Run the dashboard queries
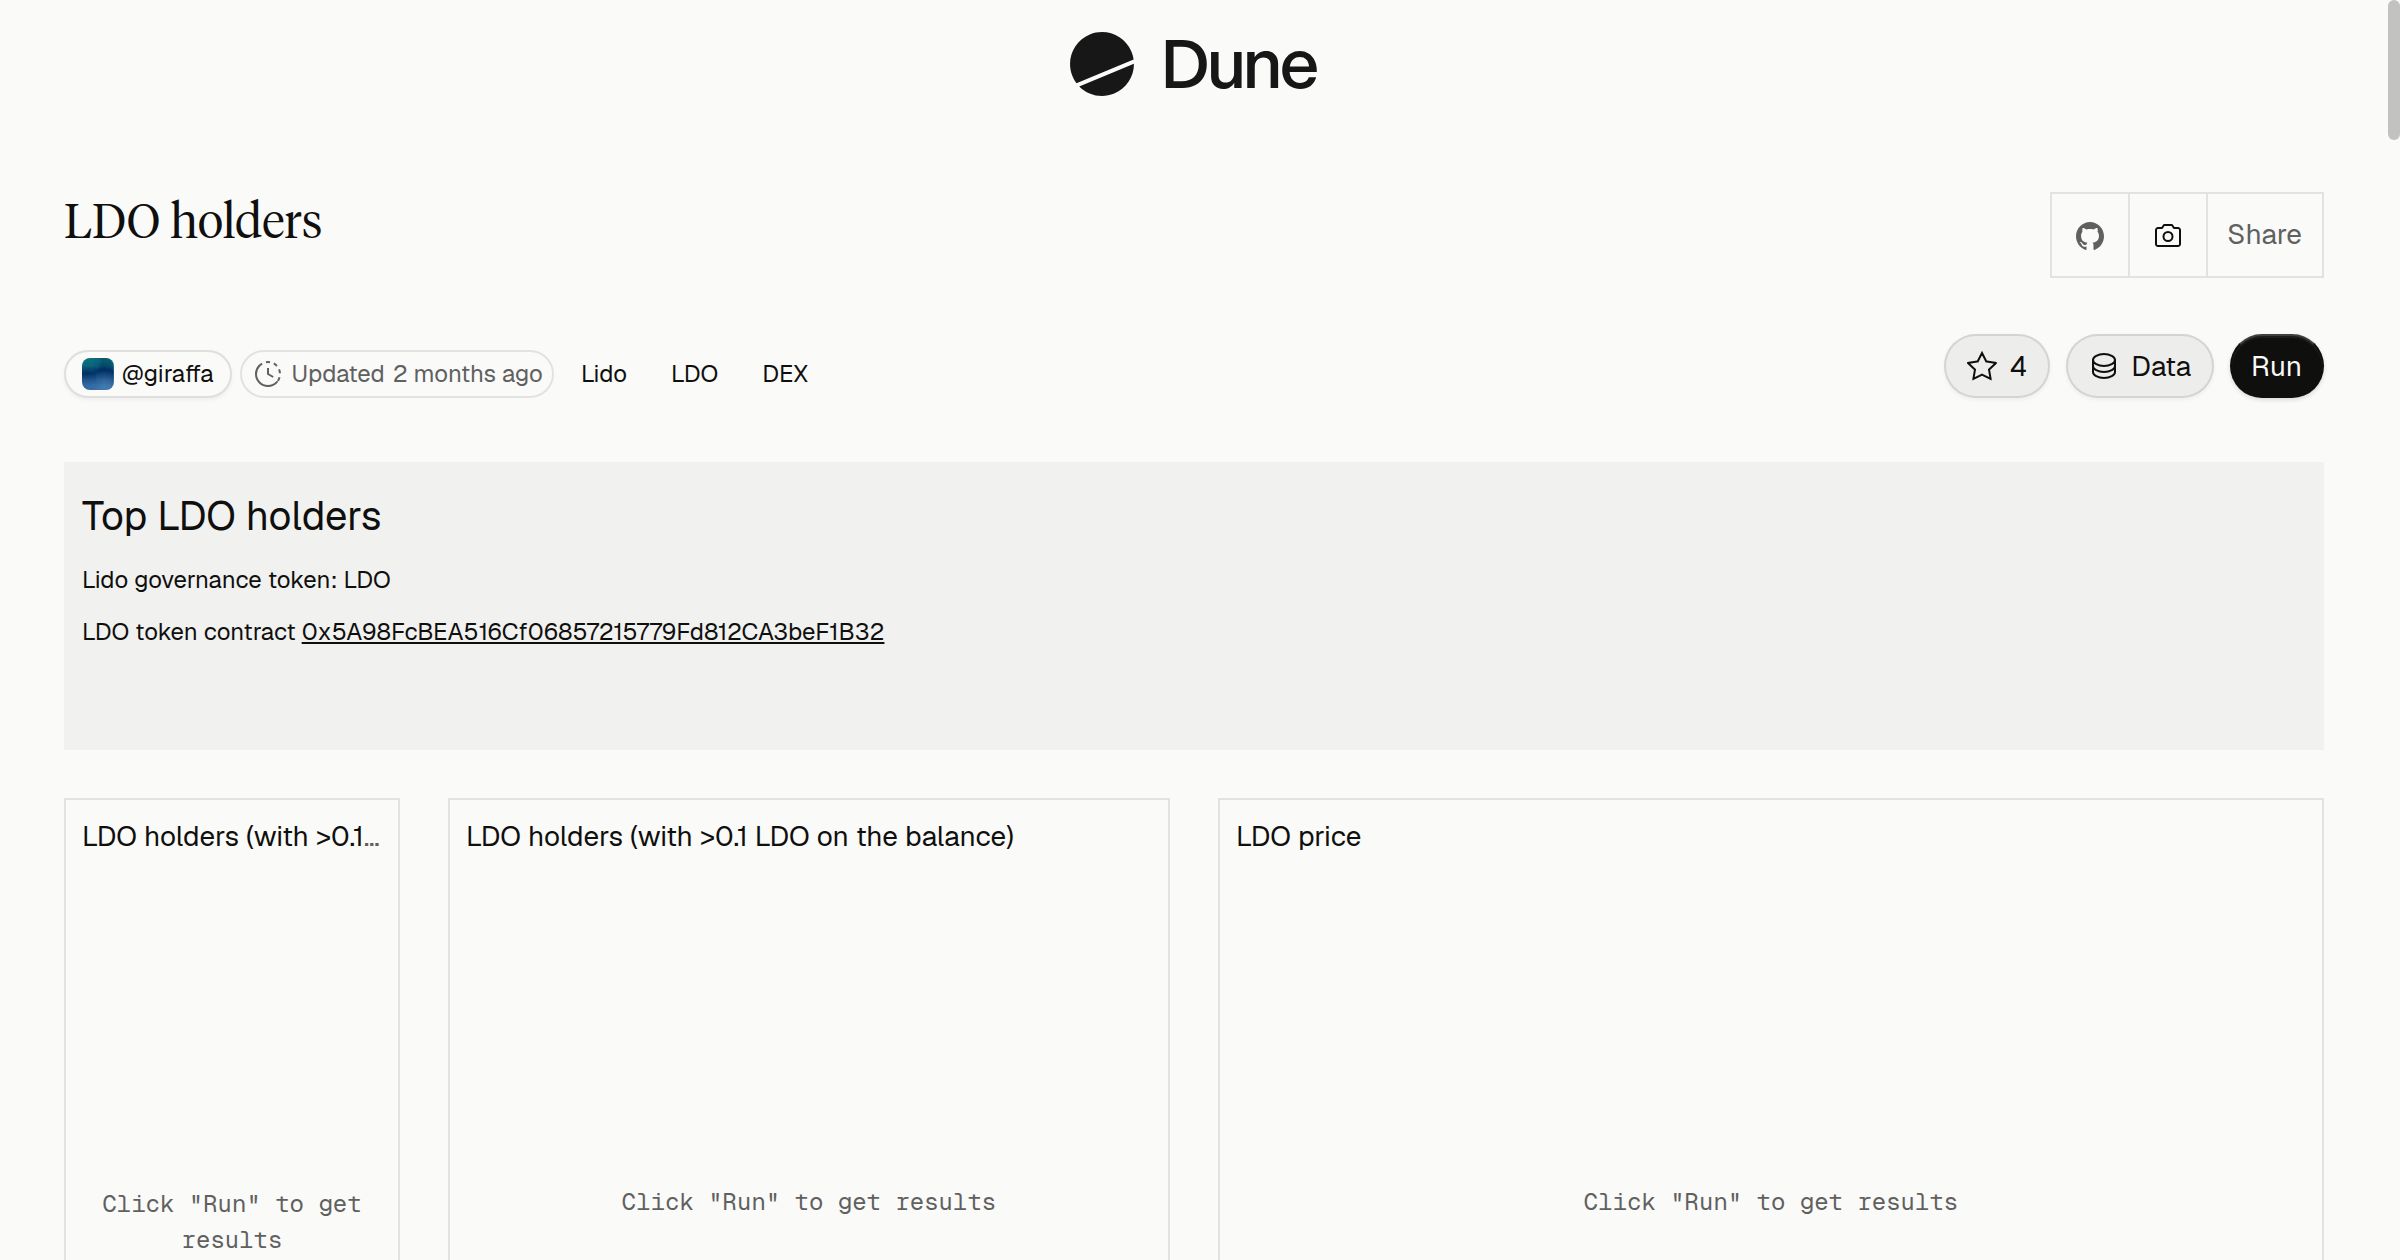 (x=2276, y=366)
